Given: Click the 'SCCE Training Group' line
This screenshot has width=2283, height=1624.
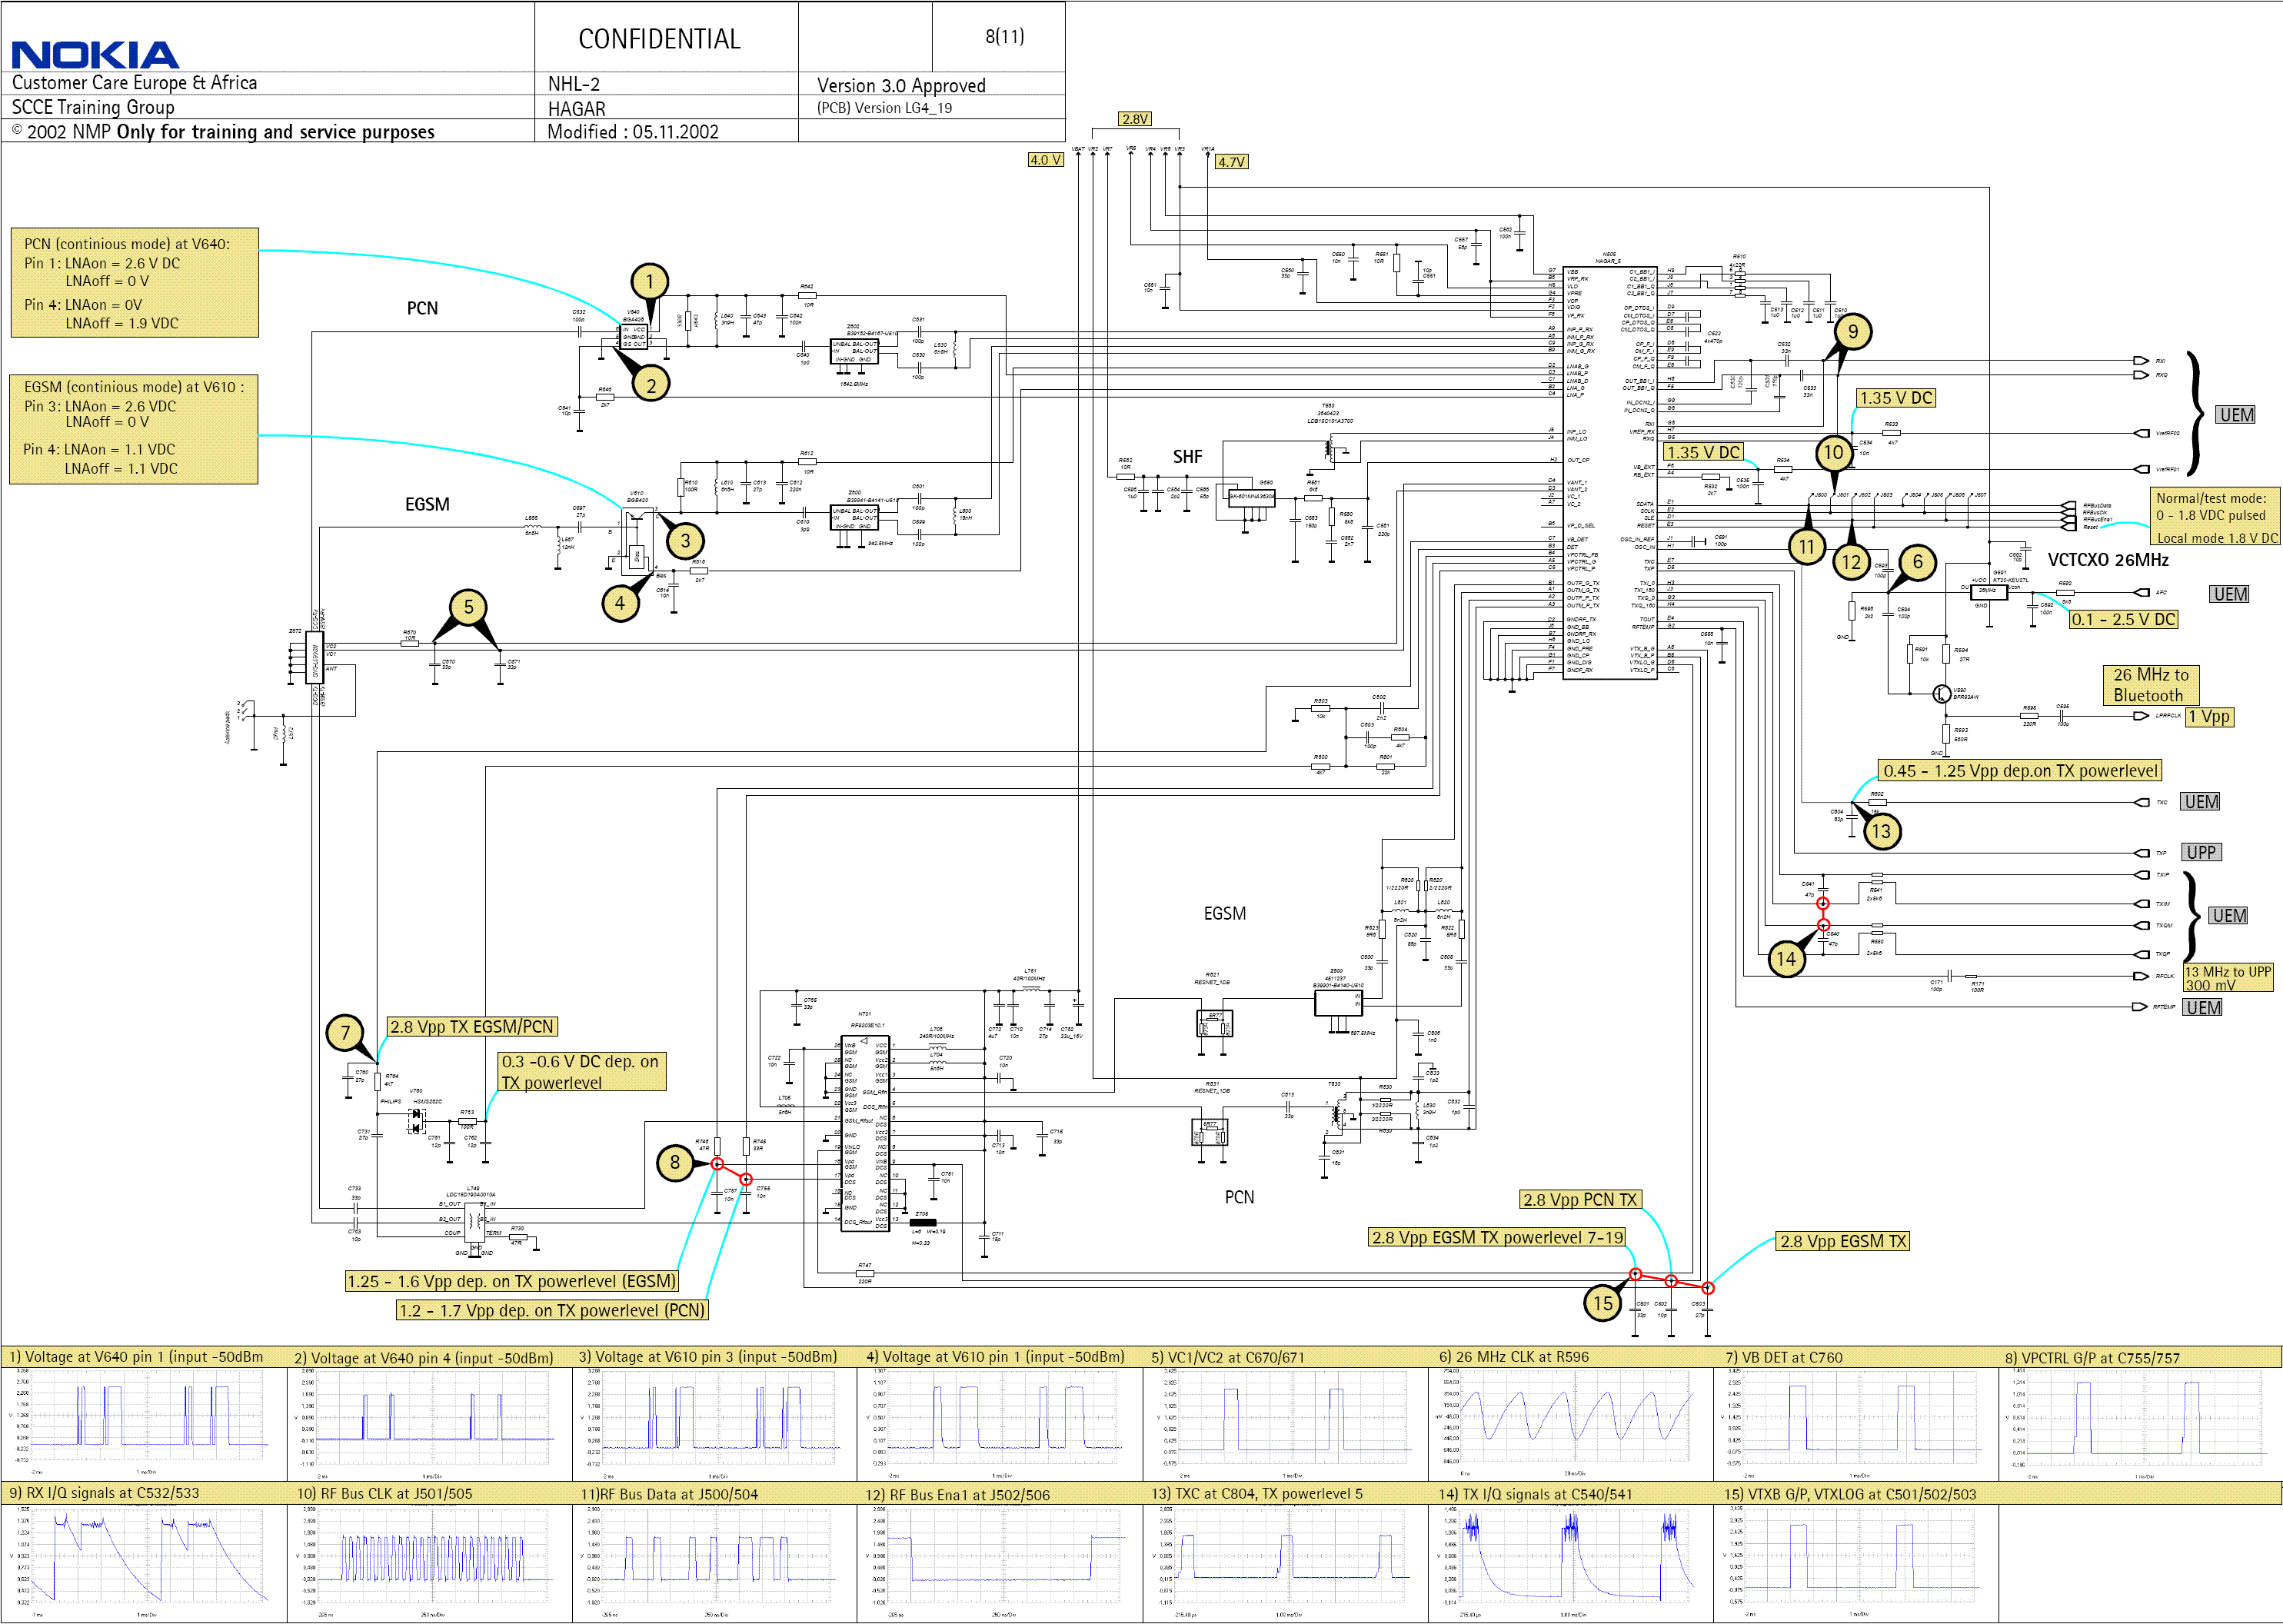Looking at the screenshot, I should pyautogui.click(x=93, y=107).
